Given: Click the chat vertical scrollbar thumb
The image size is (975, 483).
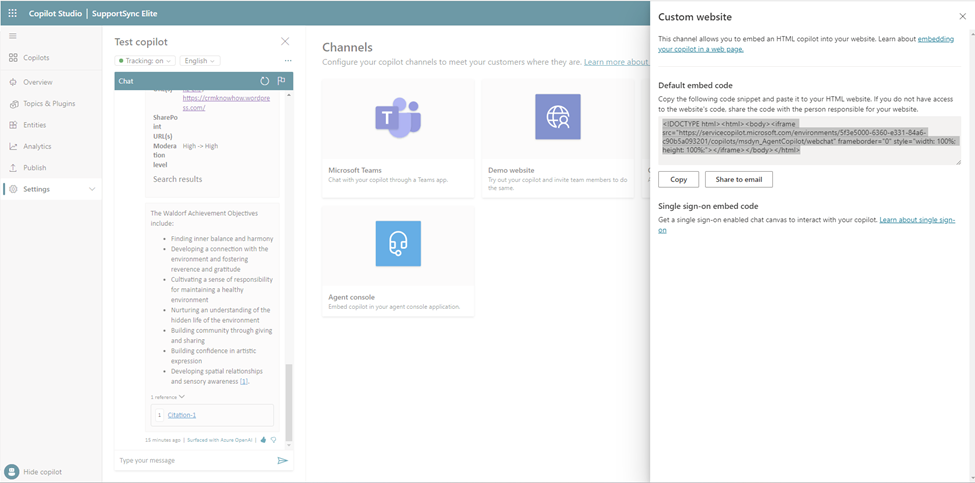Looking at the screenshot, I should point(288,403).
